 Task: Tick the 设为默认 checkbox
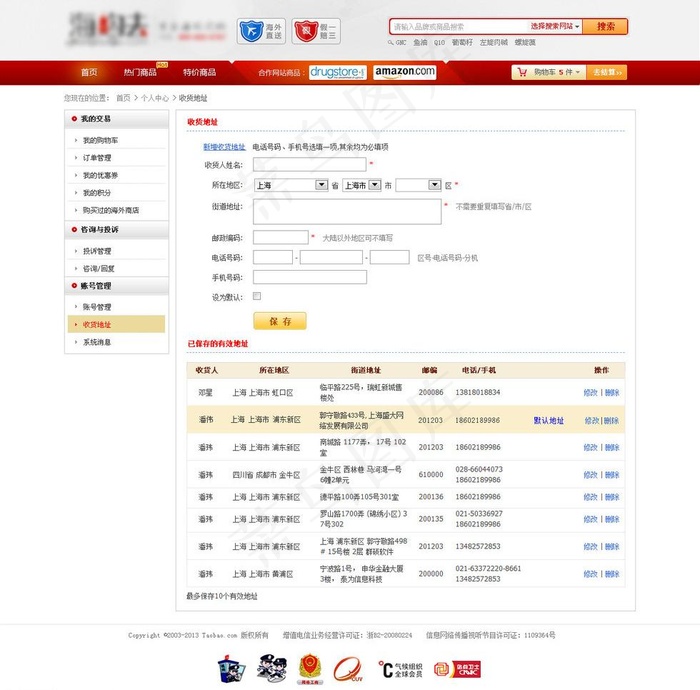pyautogui.click(x=257, y=297)
